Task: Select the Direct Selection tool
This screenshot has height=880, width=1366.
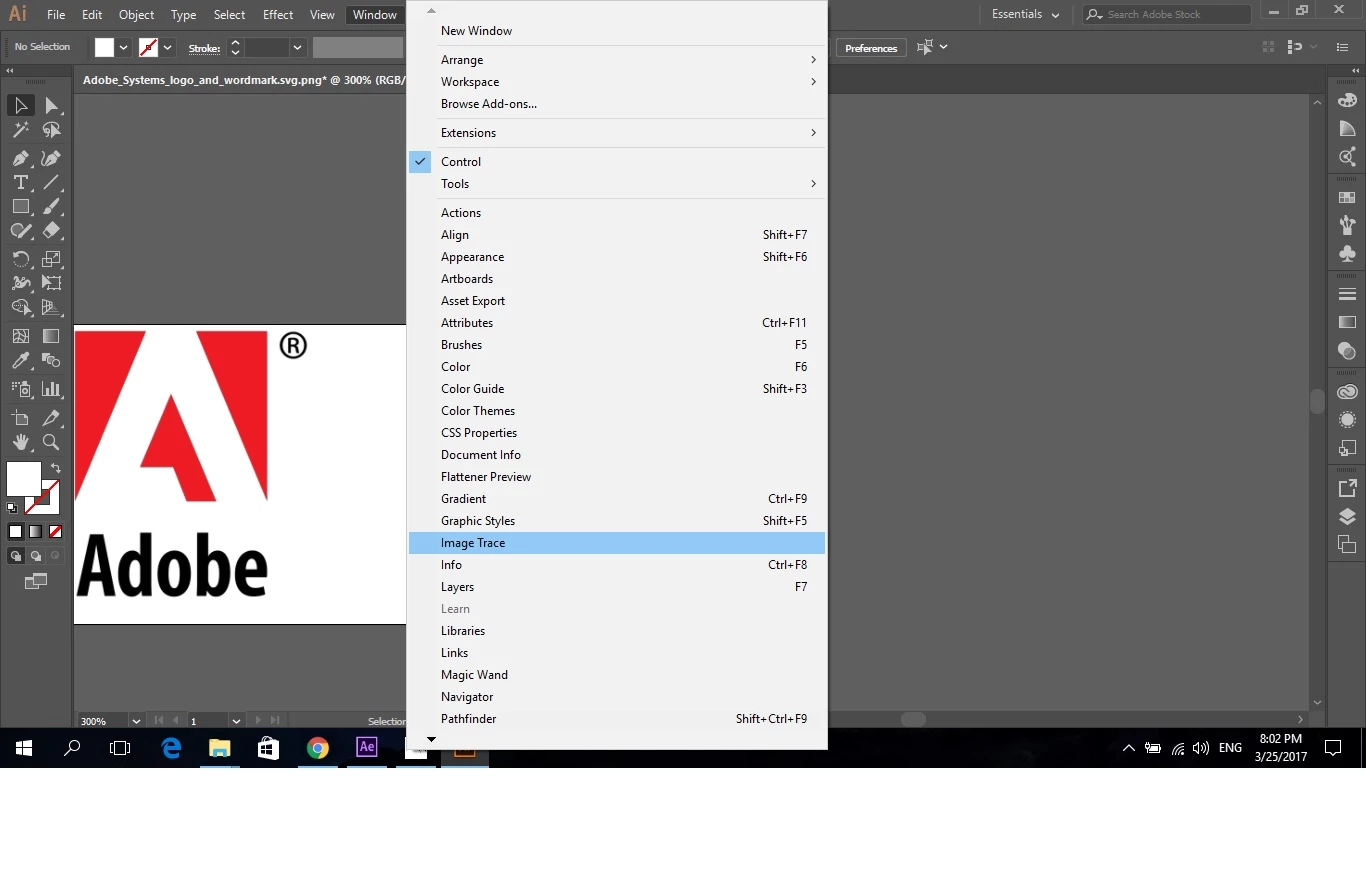Action: (51, 105)
